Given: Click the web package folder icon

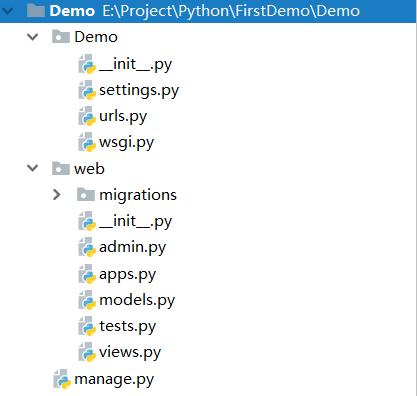Looking at the screenshot, I should click(x=61, y=168).
